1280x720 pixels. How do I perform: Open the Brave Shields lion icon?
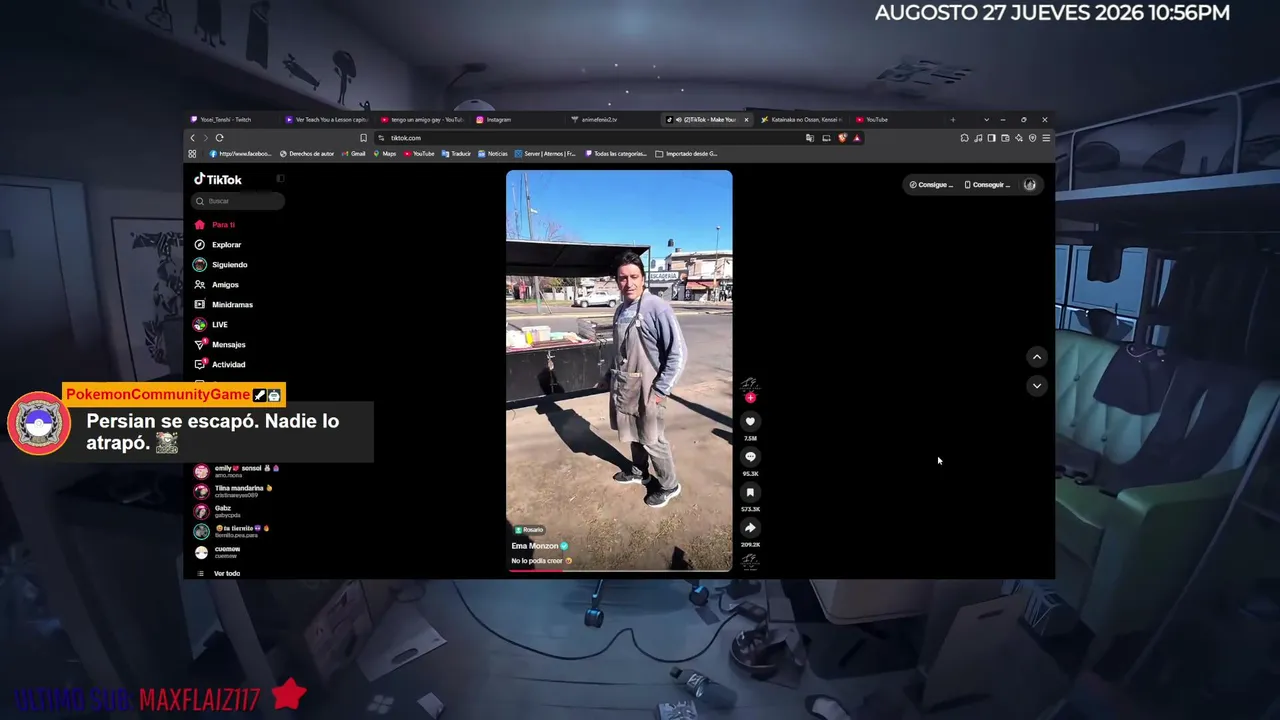[x=843, y=138]
